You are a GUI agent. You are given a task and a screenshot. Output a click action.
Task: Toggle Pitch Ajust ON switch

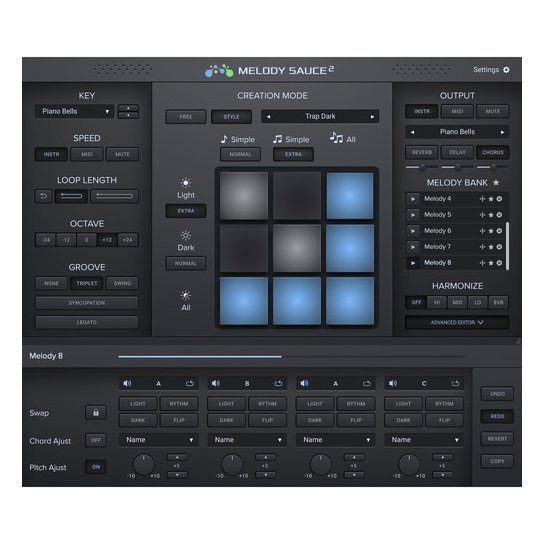96,467
